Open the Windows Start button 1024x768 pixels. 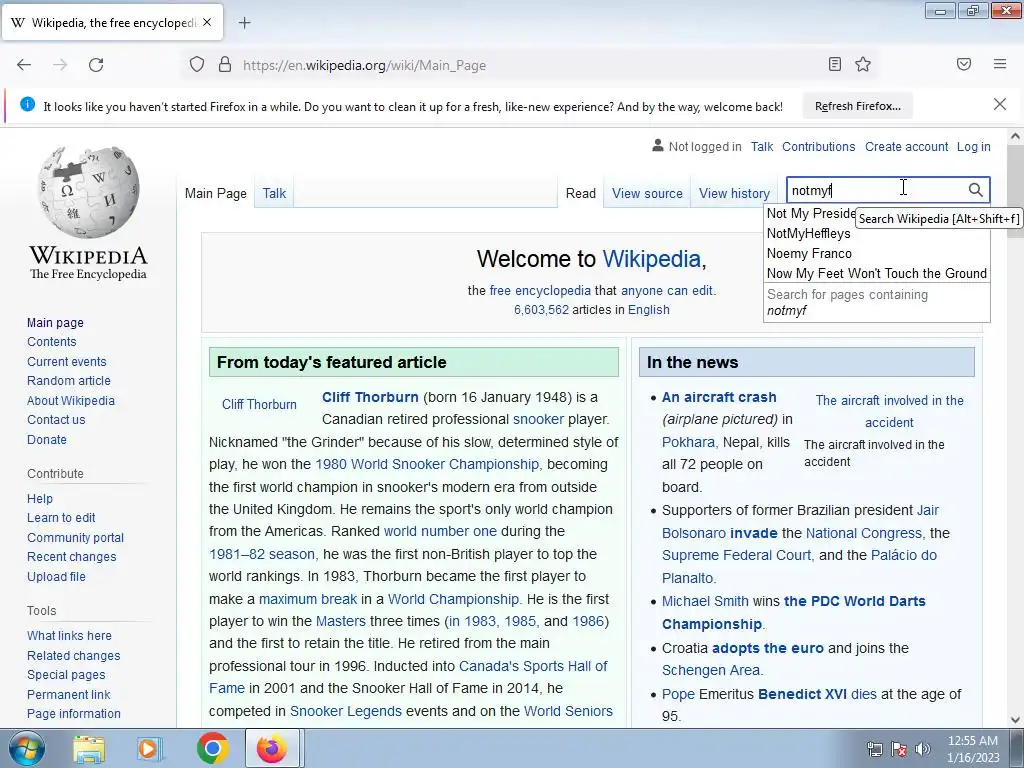click(25, 748)
